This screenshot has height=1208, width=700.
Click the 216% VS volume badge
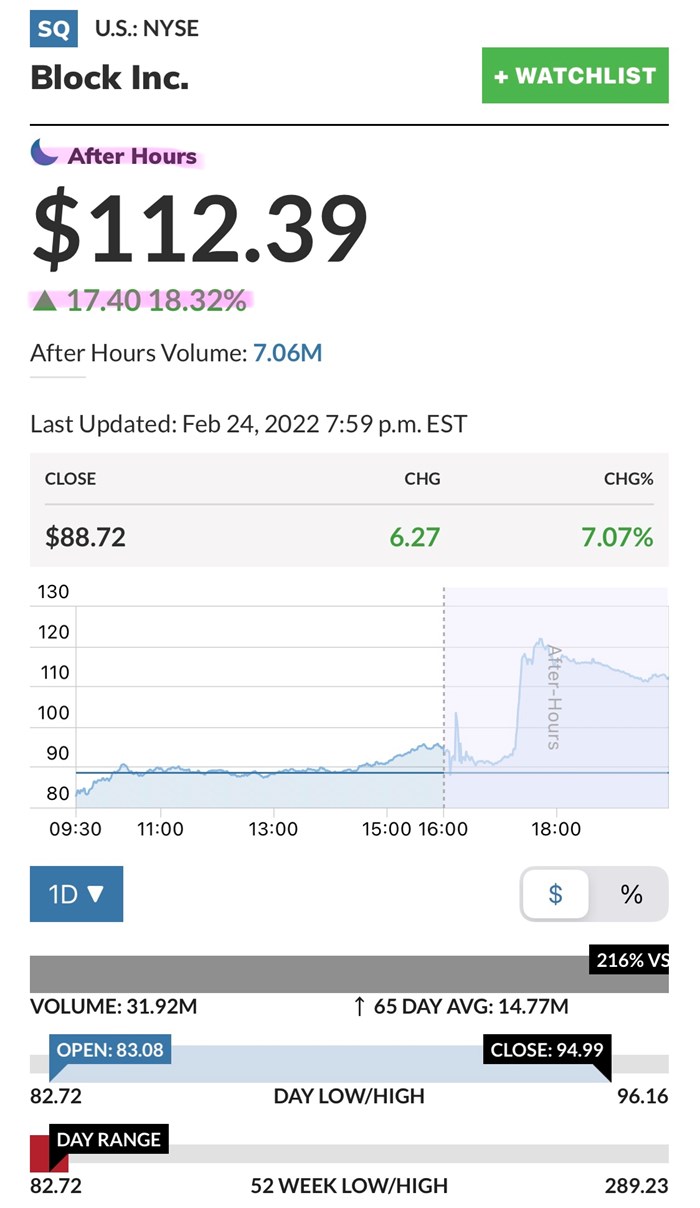(630, 961)
